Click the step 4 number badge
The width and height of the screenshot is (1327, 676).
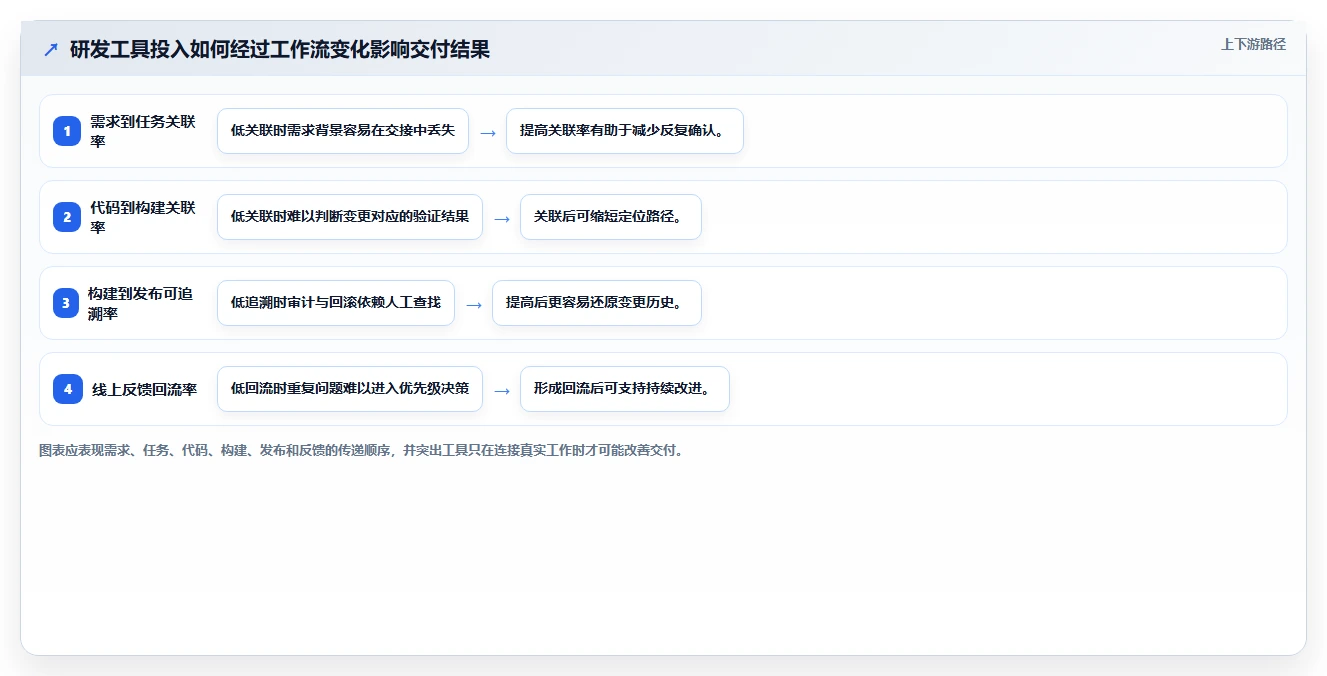[x=67, y=389]
